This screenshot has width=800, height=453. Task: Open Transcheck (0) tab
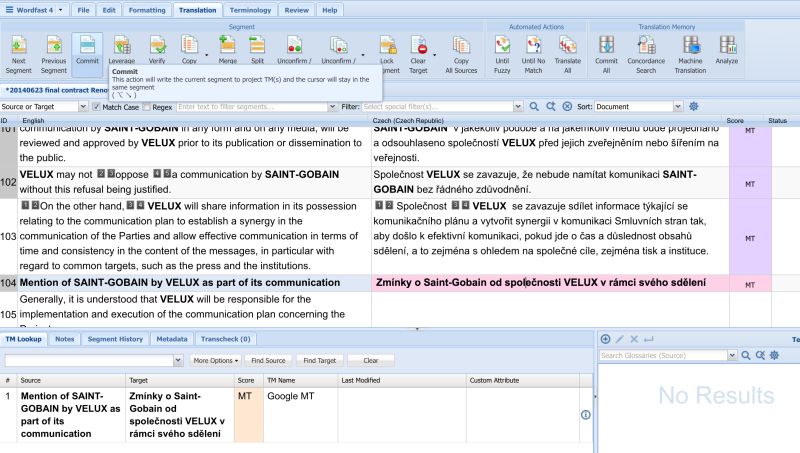click(x=226, y=339)
